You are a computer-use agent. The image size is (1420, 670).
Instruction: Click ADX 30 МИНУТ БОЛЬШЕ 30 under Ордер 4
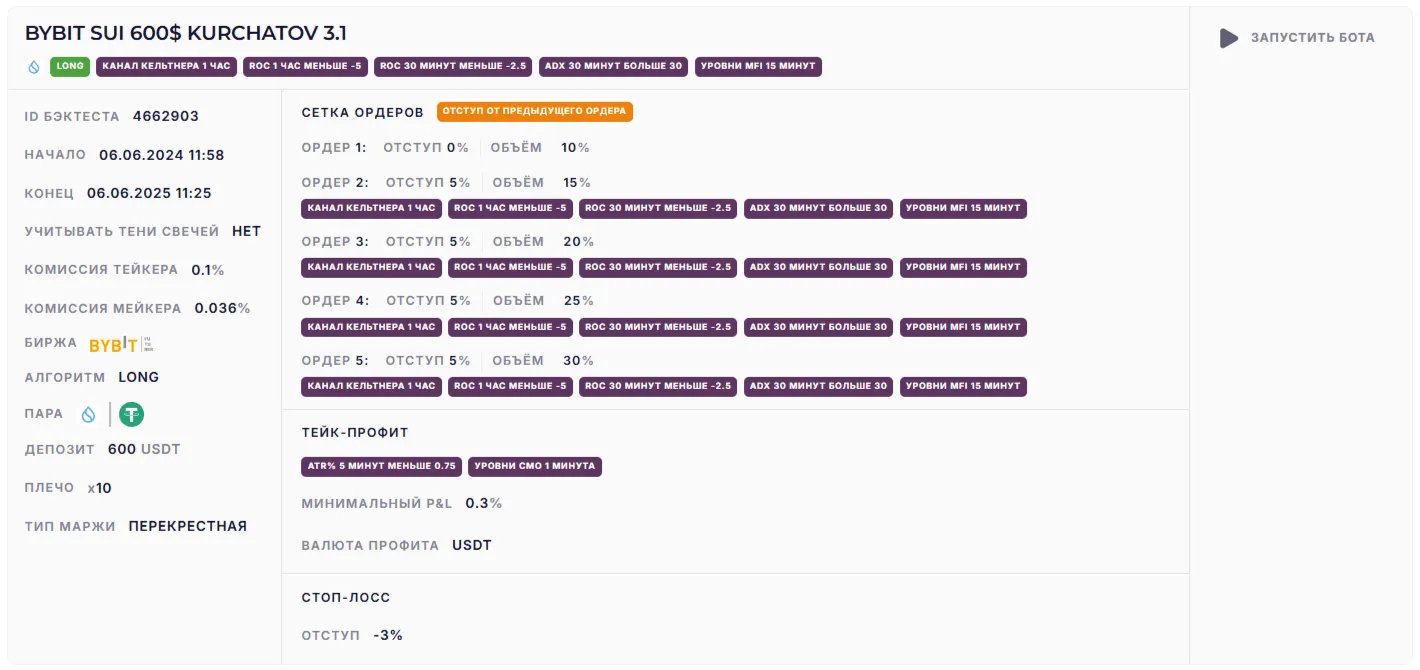pyautogui.click(x=818, y=327)
